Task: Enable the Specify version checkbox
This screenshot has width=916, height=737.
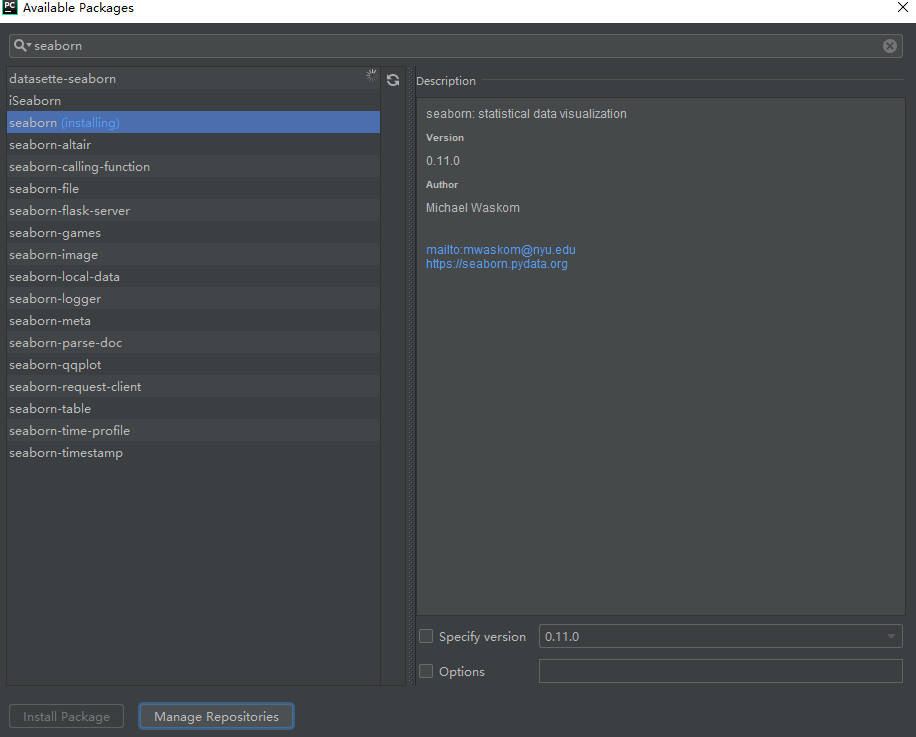Action: pos(426,636)
